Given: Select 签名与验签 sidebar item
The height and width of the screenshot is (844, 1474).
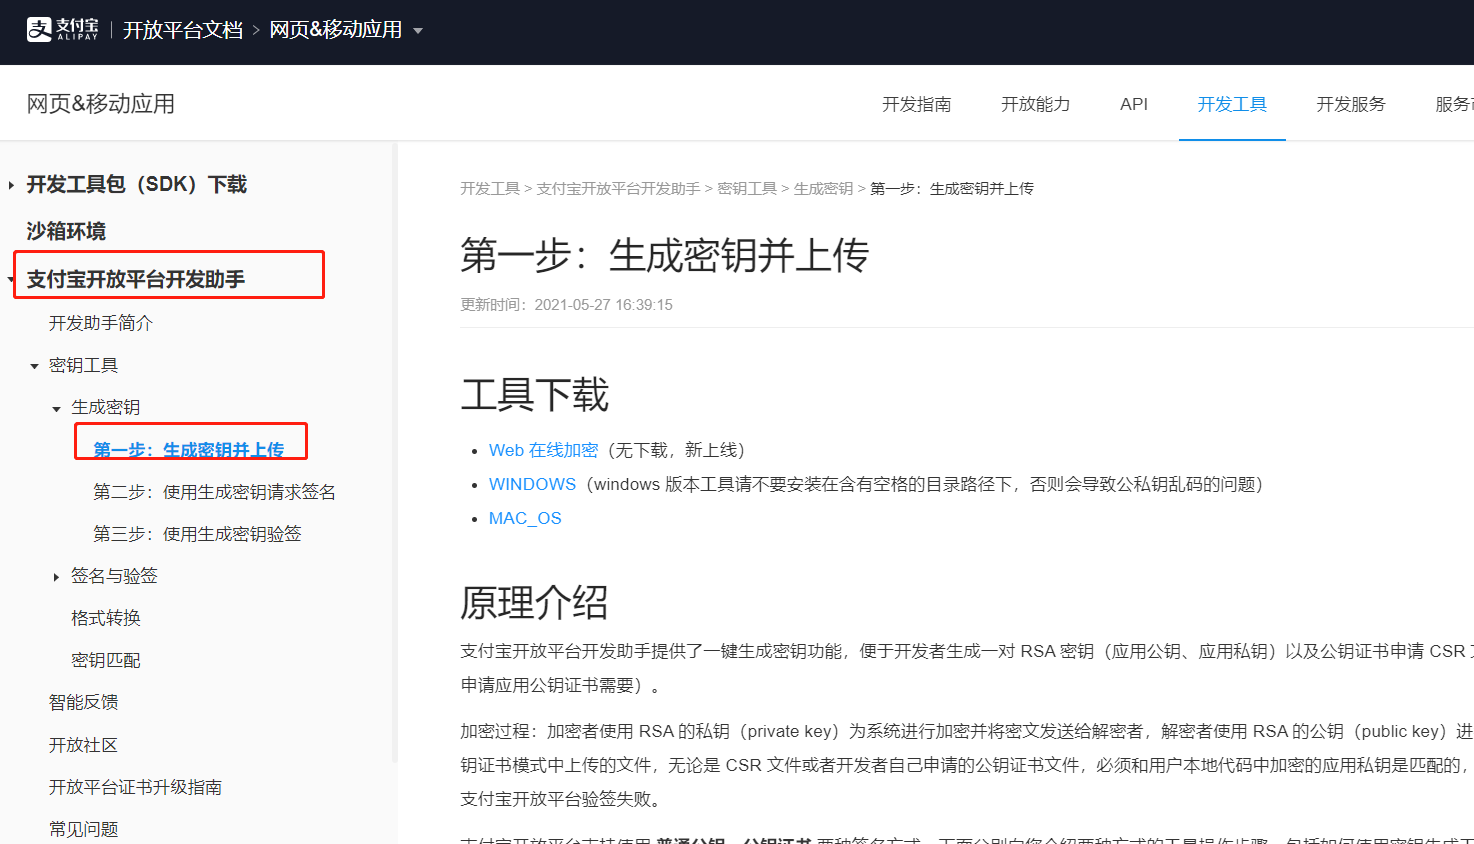Looking at the screenshot, I should pos(114,576).
